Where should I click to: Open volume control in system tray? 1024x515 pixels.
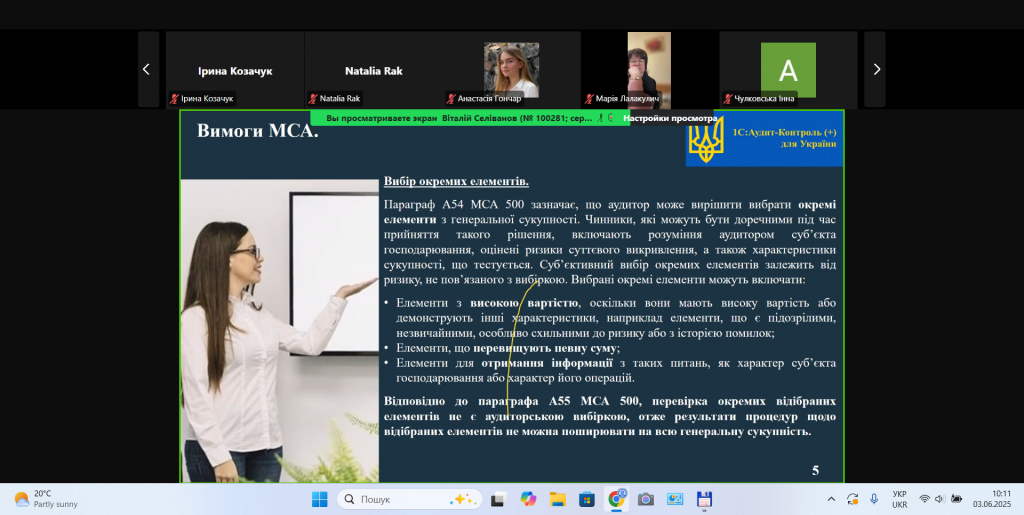pos(940,499)
